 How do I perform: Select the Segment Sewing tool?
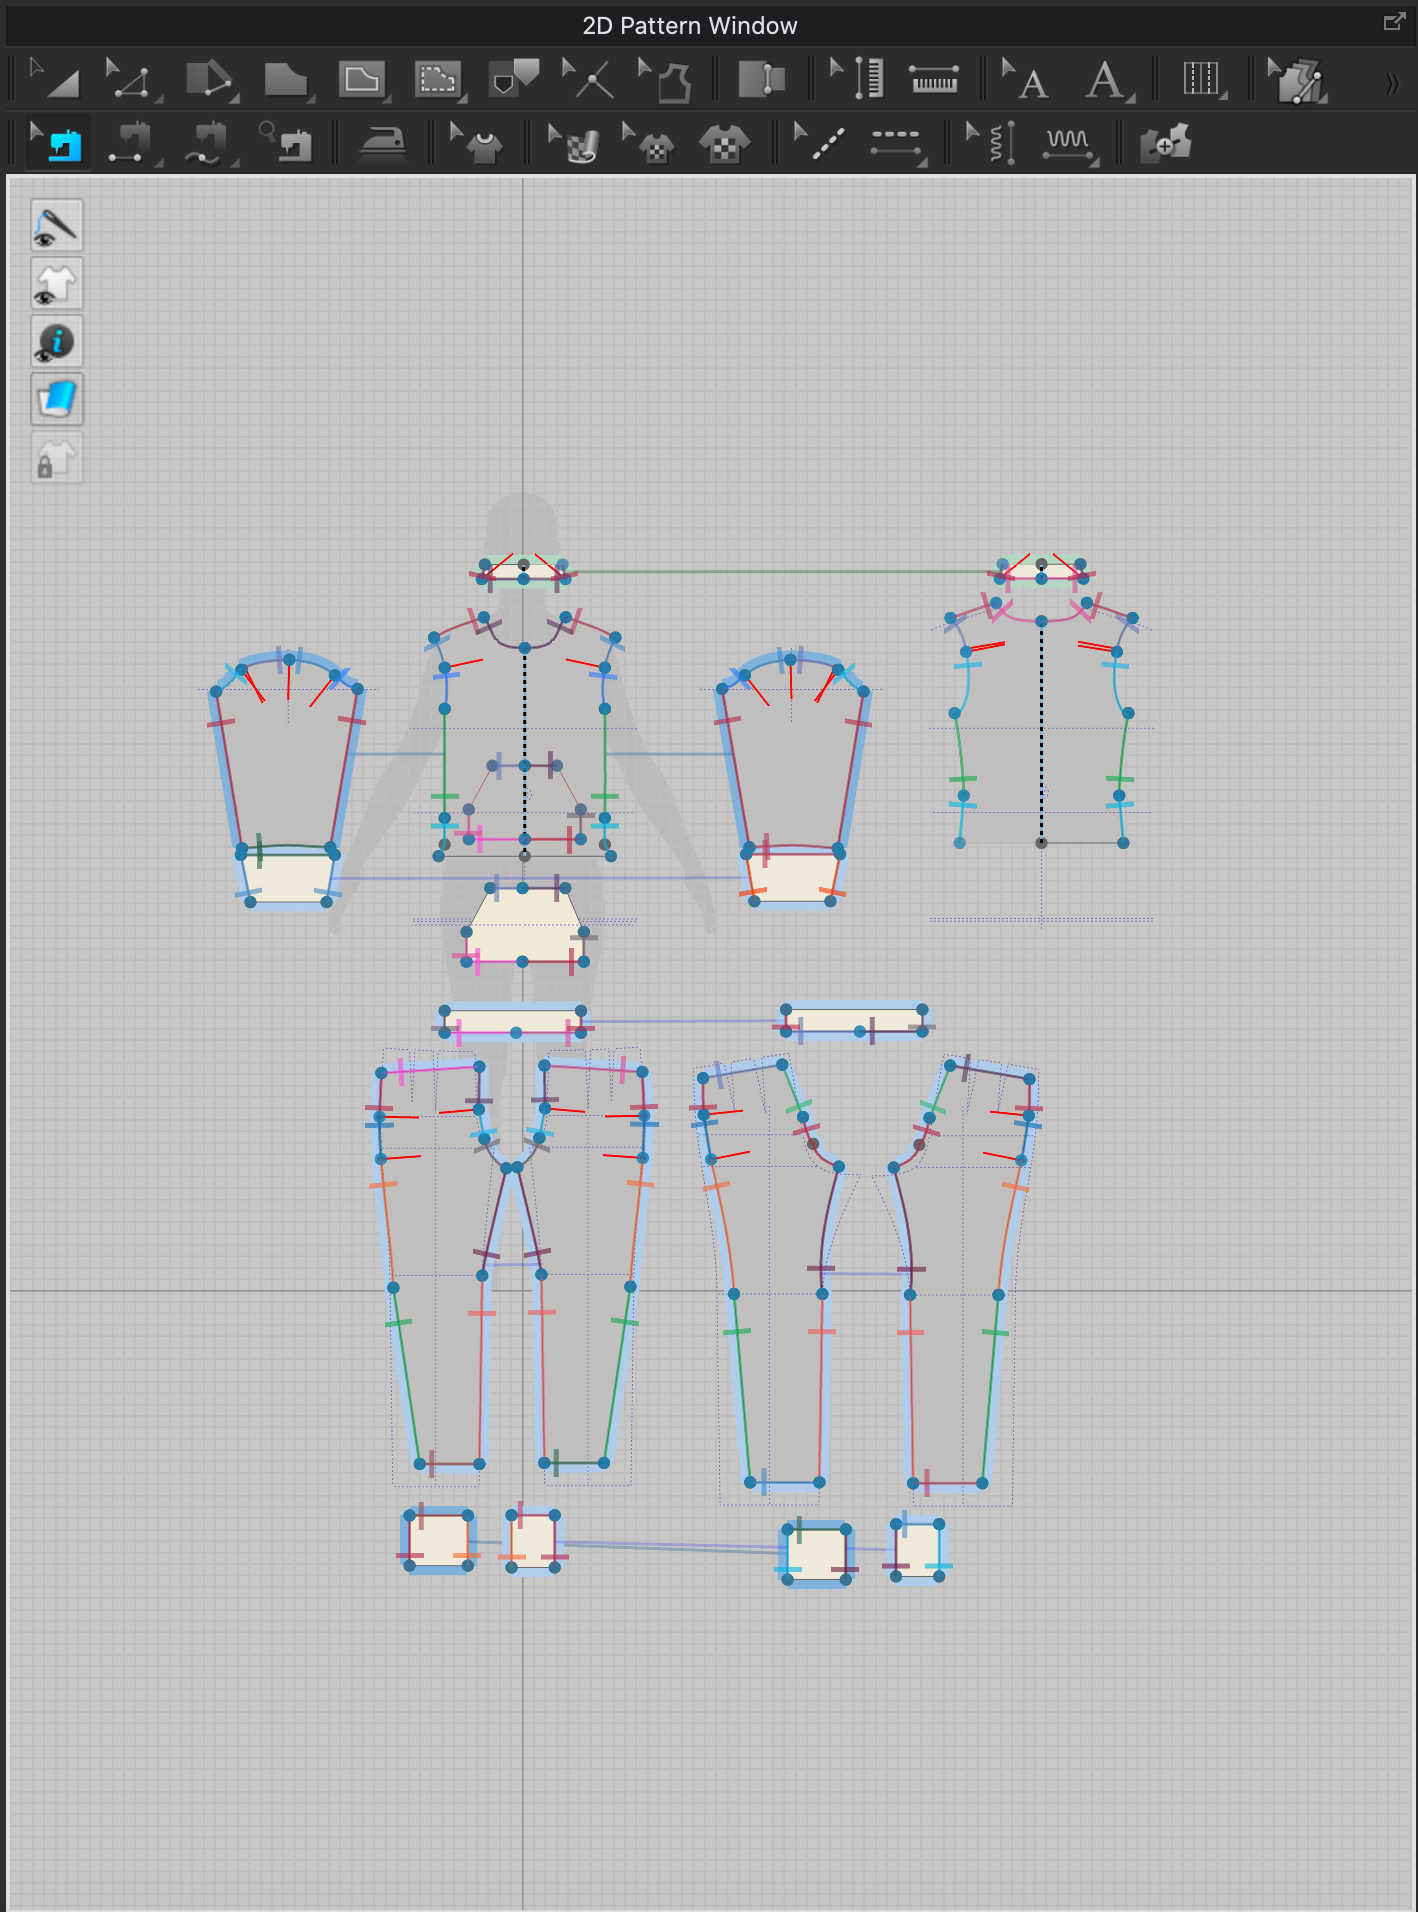132,144
